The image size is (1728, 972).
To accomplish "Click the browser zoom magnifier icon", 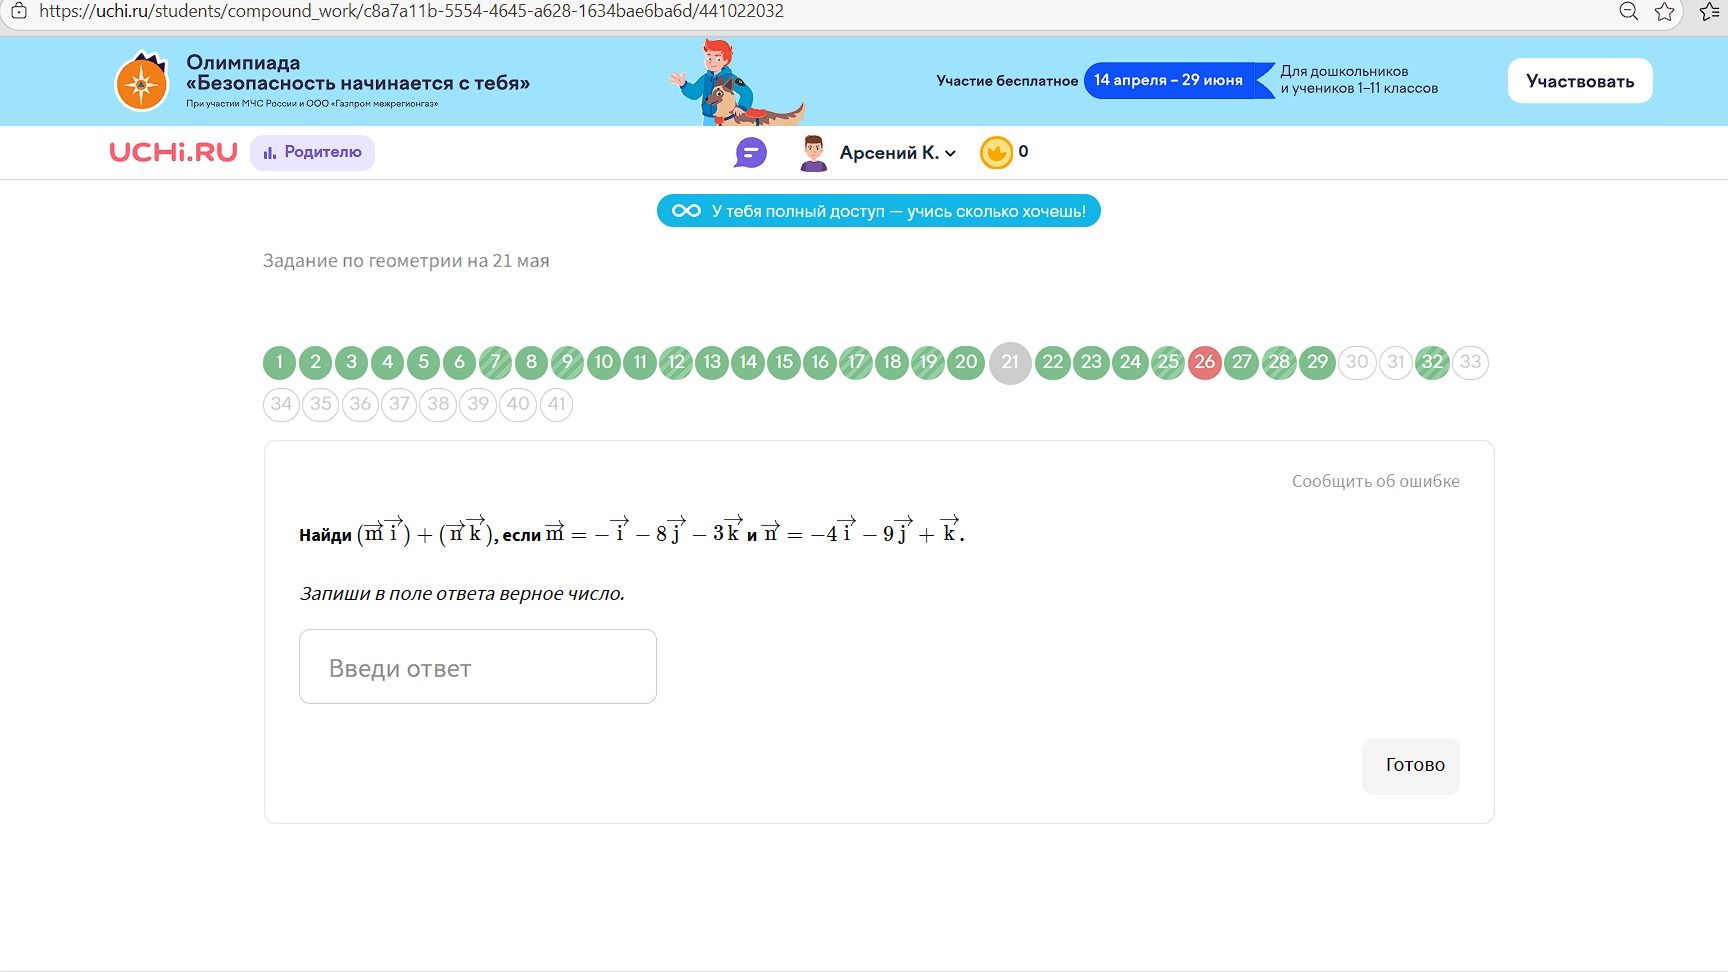I will click(1628, 11).
